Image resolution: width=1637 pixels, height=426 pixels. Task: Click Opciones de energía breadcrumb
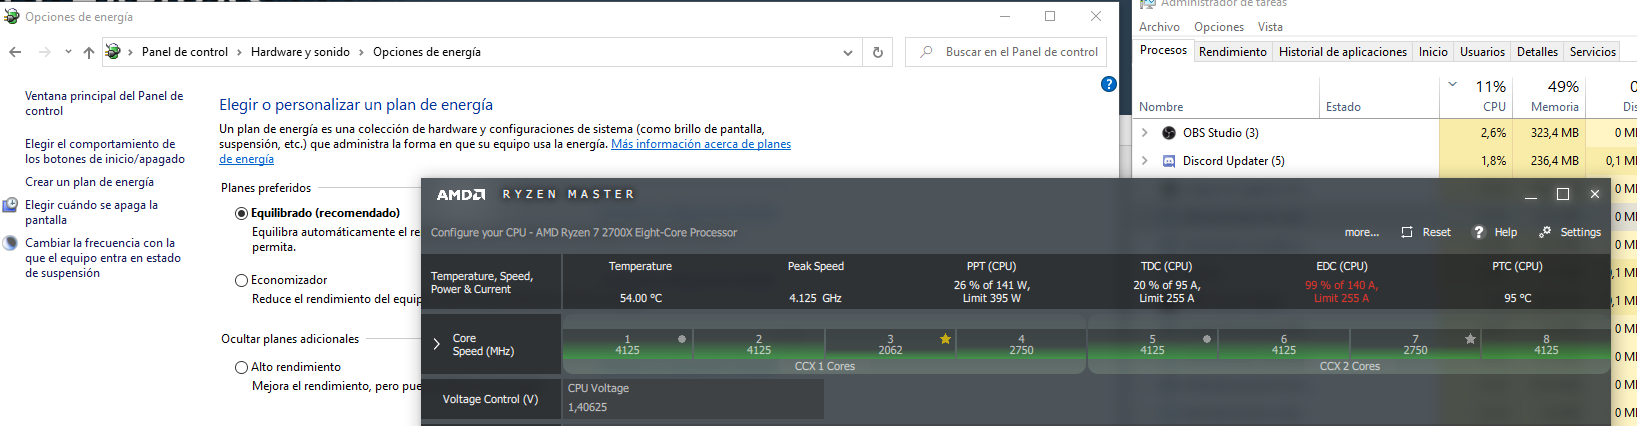427,52
